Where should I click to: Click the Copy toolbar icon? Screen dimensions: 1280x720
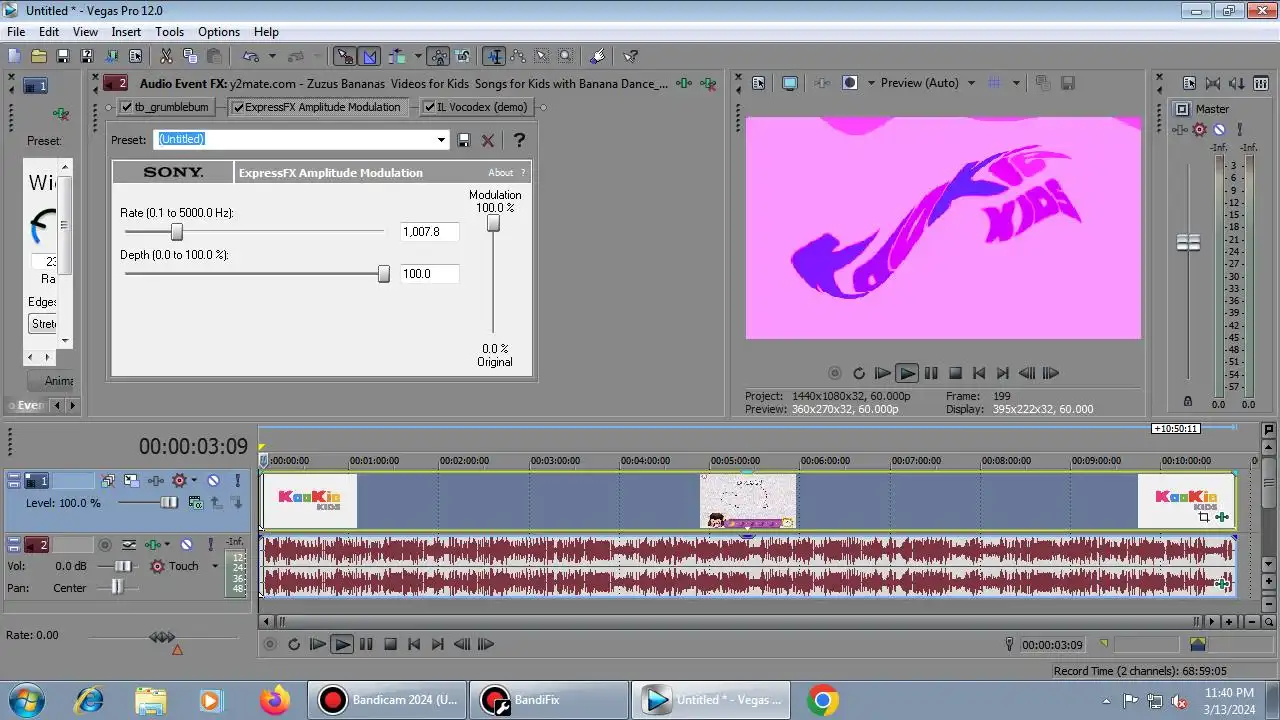[189, 56]
